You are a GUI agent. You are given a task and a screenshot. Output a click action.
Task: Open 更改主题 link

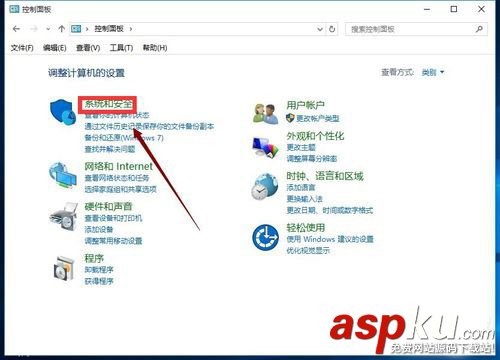301,147
